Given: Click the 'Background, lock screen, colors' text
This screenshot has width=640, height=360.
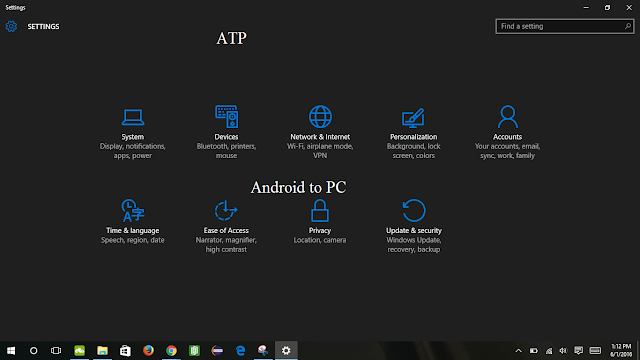Looking at the screenshot, I should 413,151.
